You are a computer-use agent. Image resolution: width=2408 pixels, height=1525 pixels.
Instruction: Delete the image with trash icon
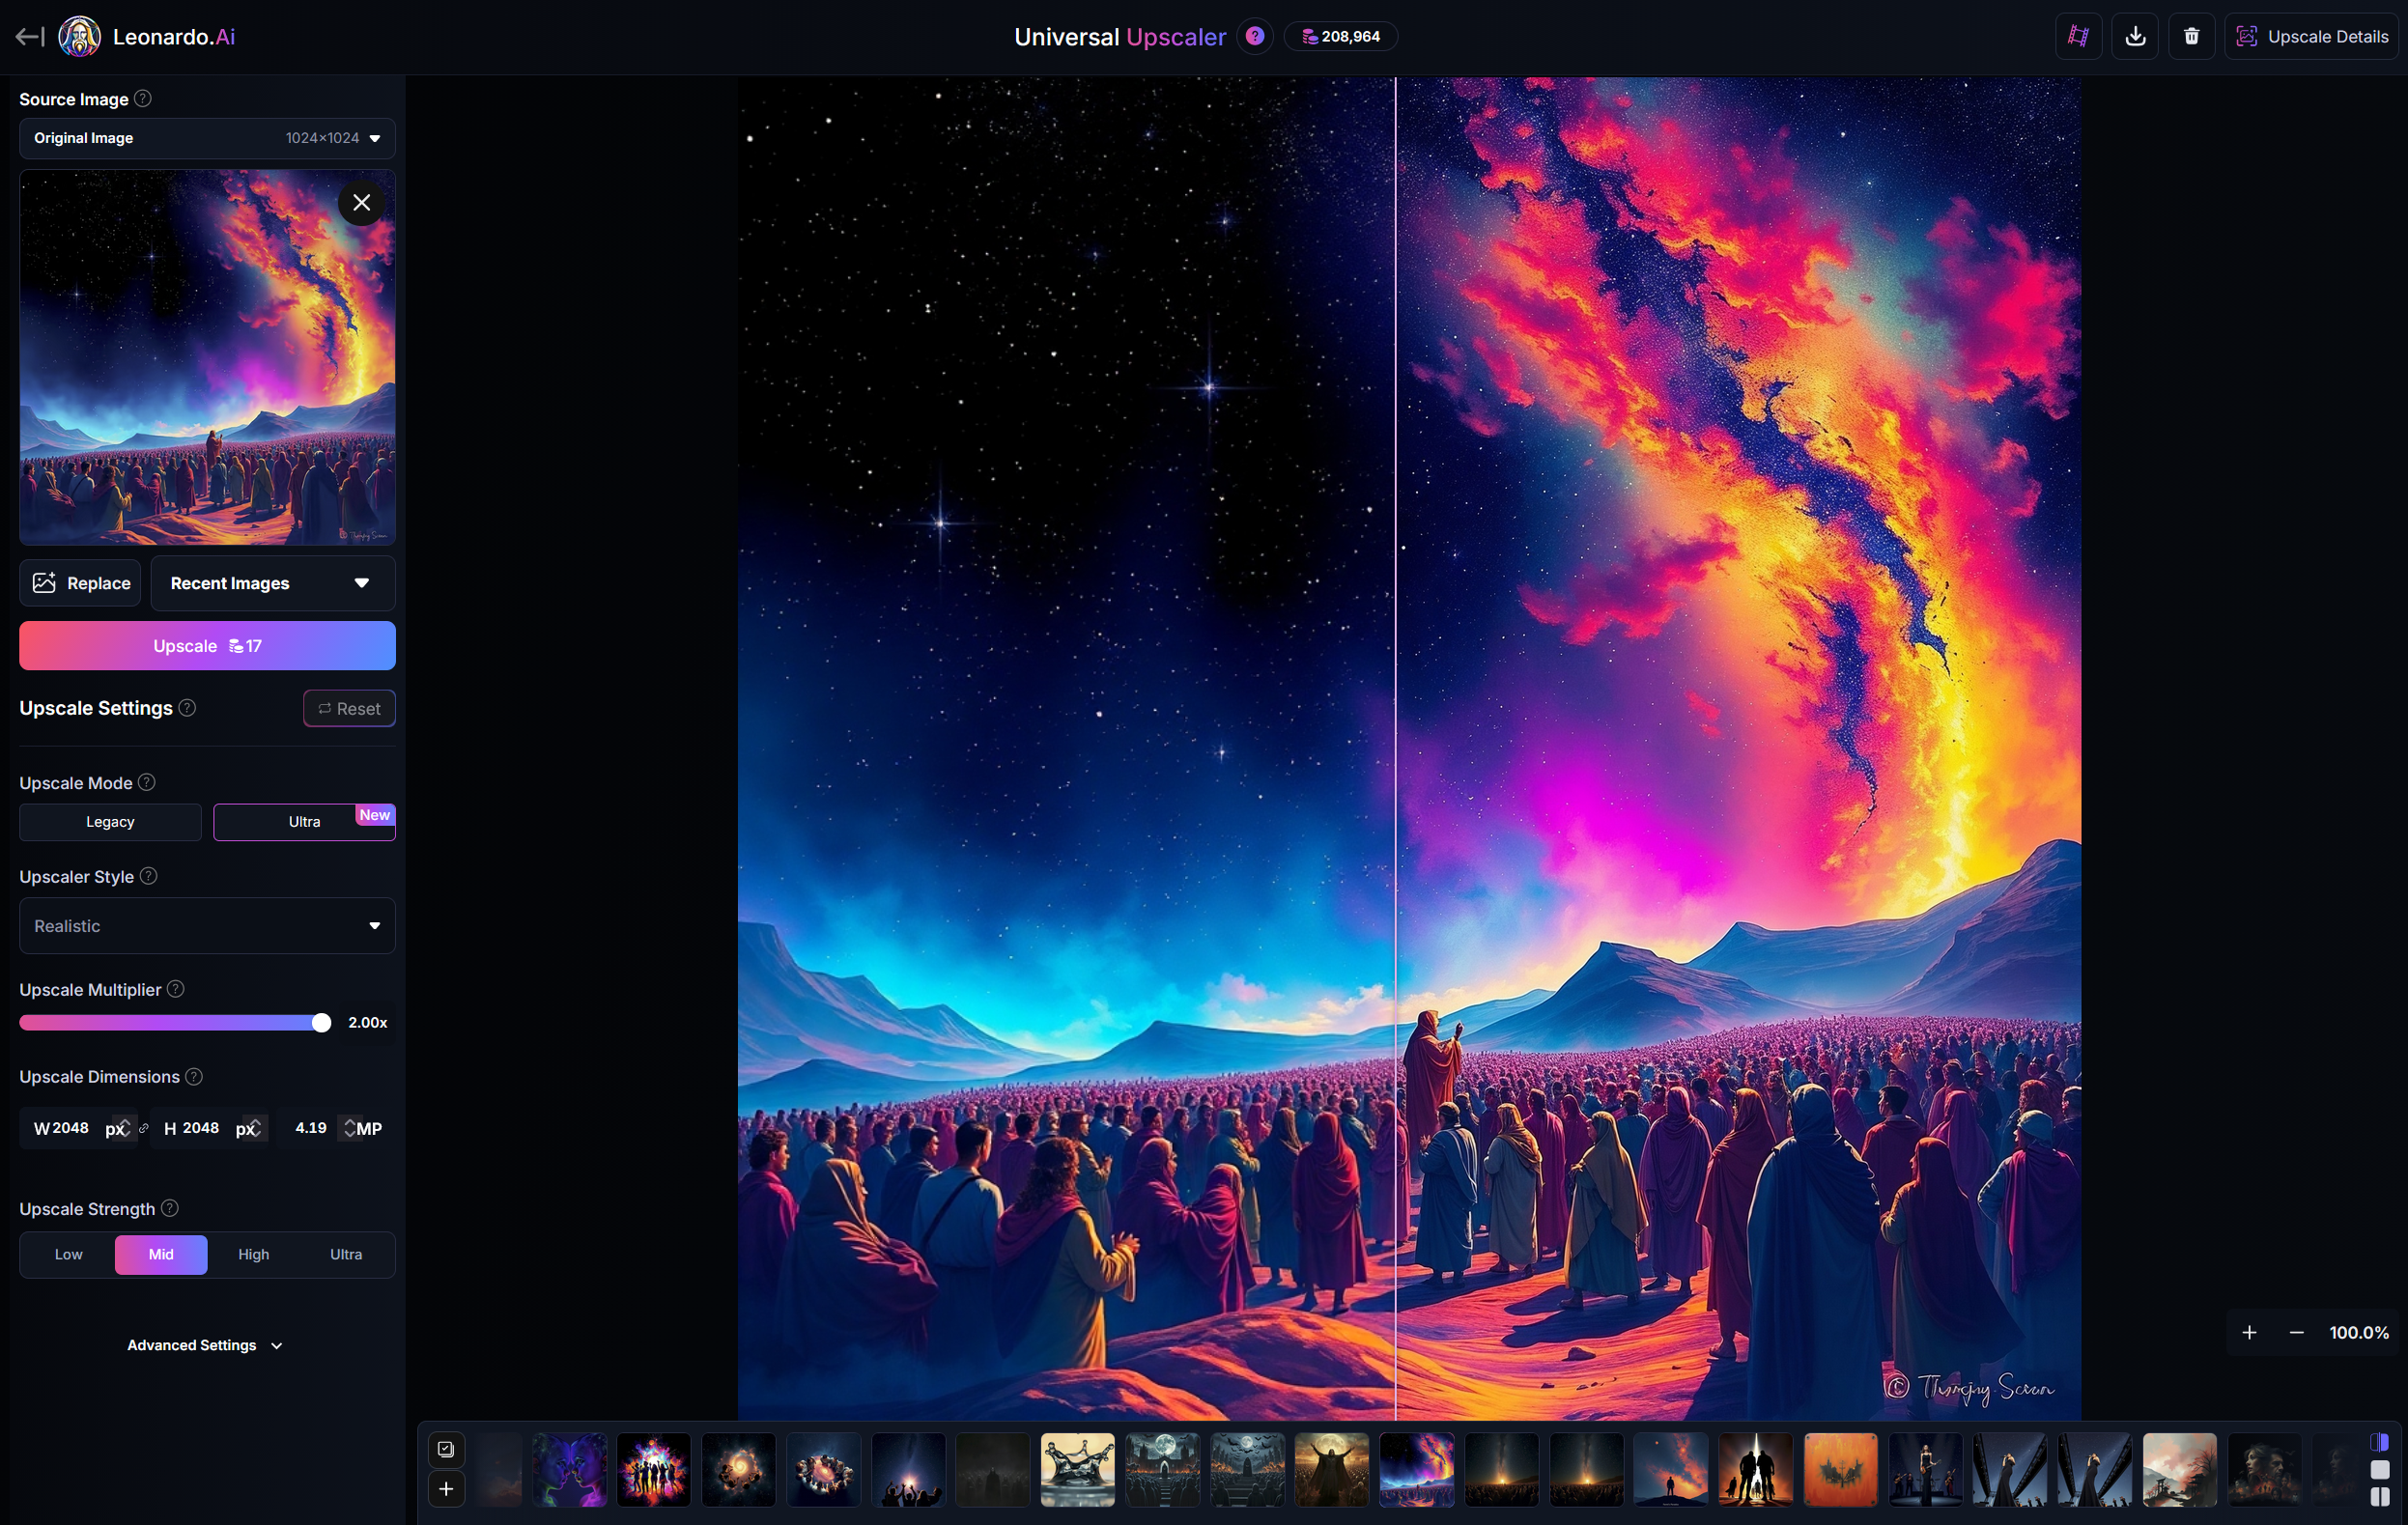click(2191, 36)
